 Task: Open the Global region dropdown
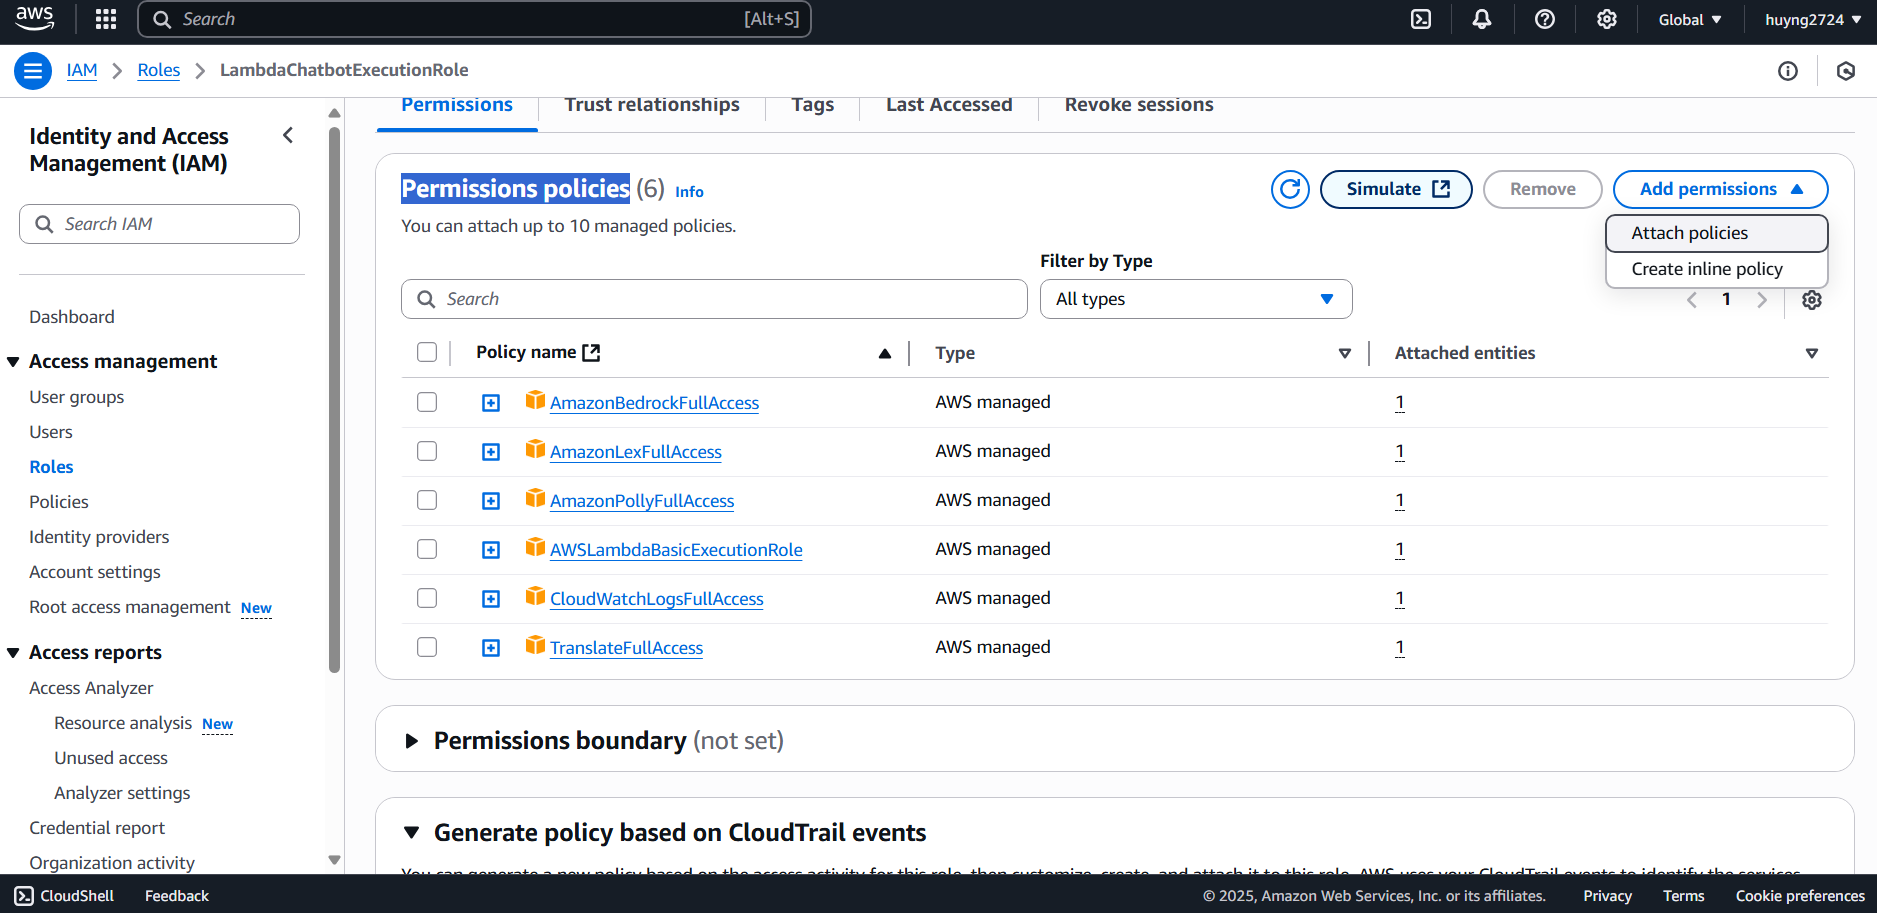1690,19
